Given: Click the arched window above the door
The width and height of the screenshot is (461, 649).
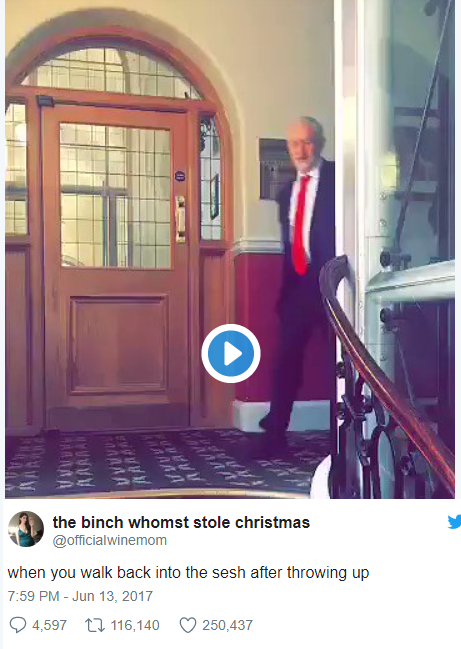Looking at the screenshot, I should click(115, 74).
